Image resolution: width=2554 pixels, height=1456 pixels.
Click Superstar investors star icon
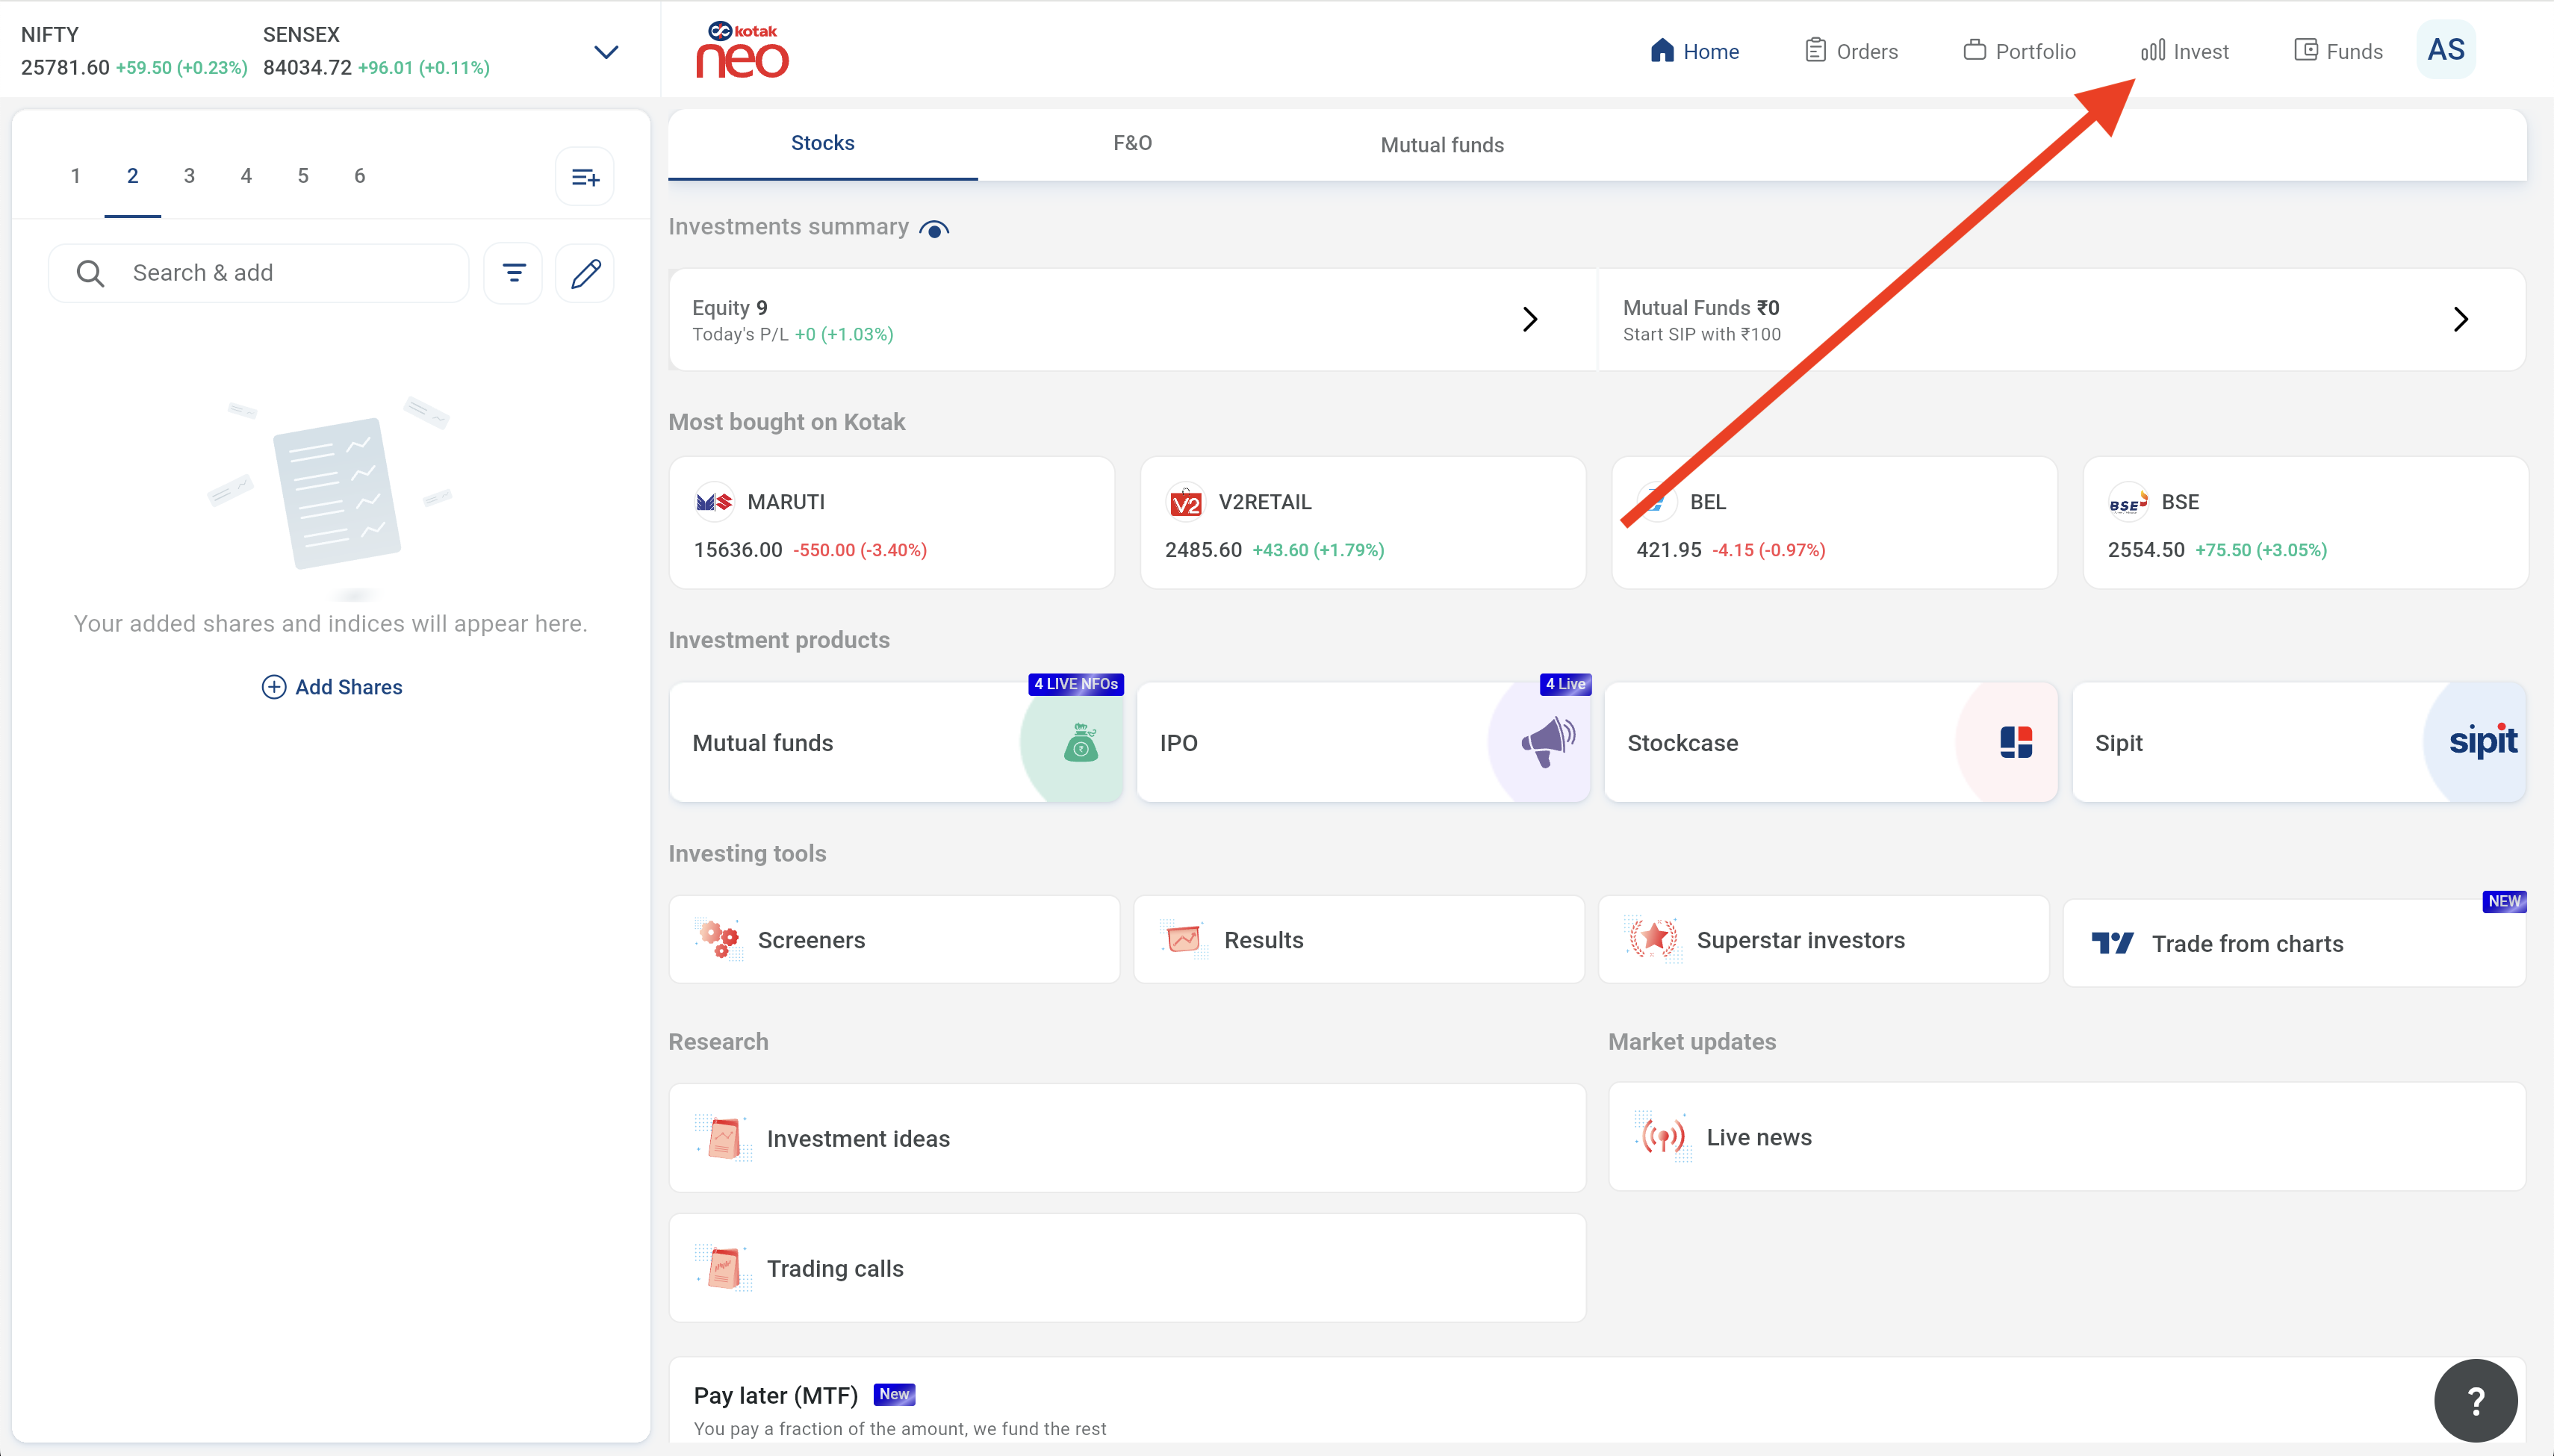pos(1653,938)
